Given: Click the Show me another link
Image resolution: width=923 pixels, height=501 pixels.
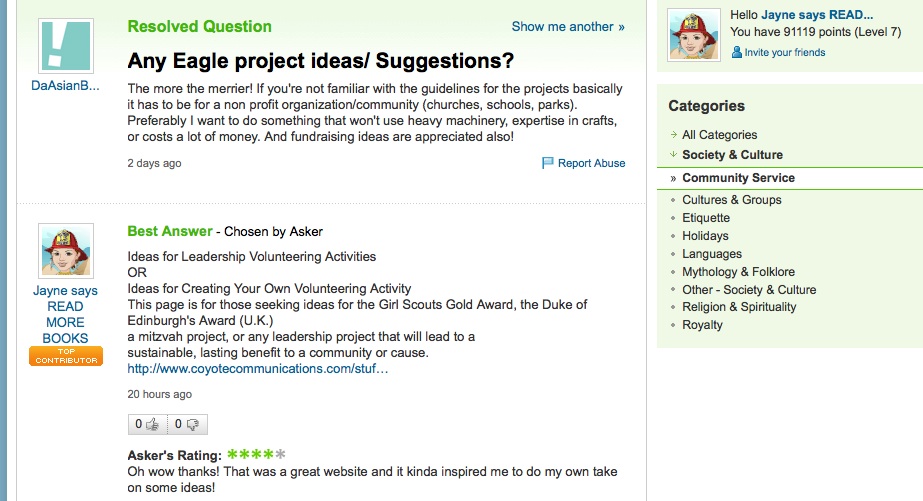Looking at the screenshot, I should 568,26.
